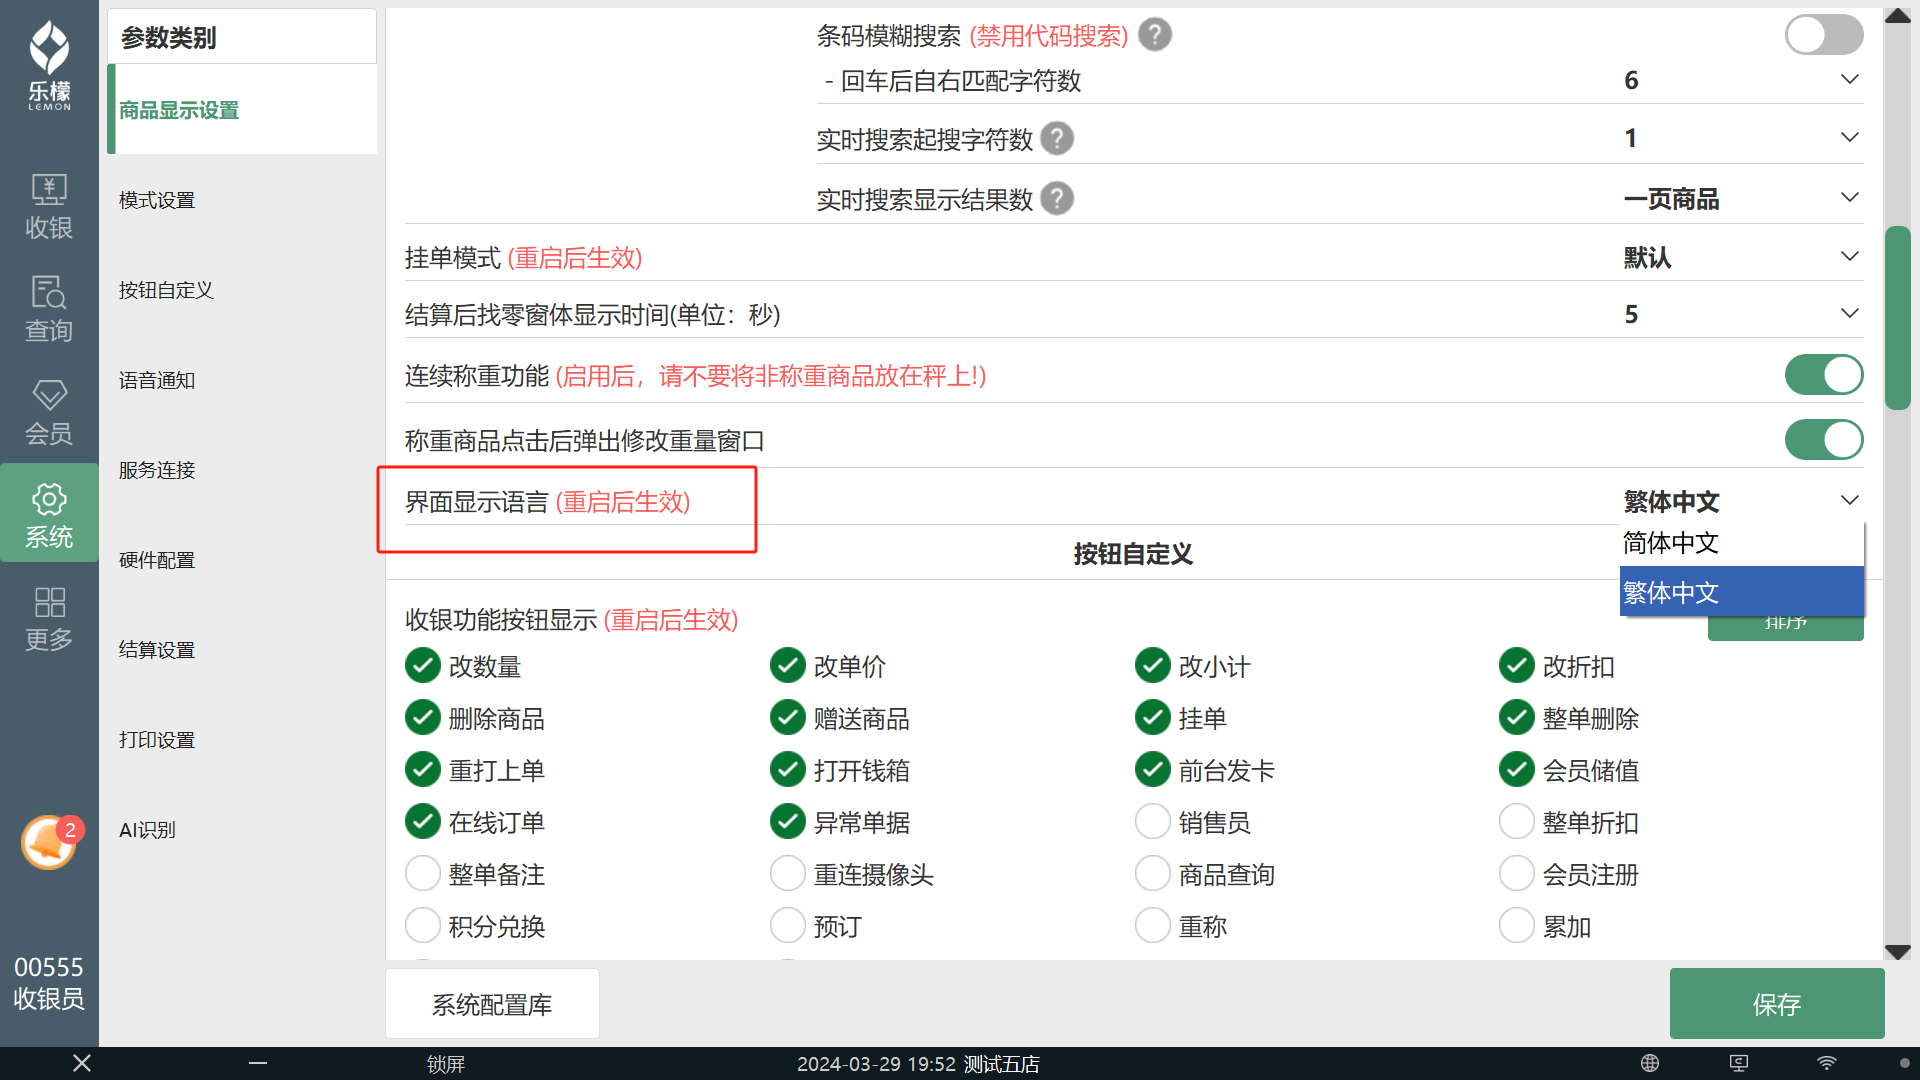
Task: Click the green vertical scrollbar thumb
Action: tap(1897, 318)
